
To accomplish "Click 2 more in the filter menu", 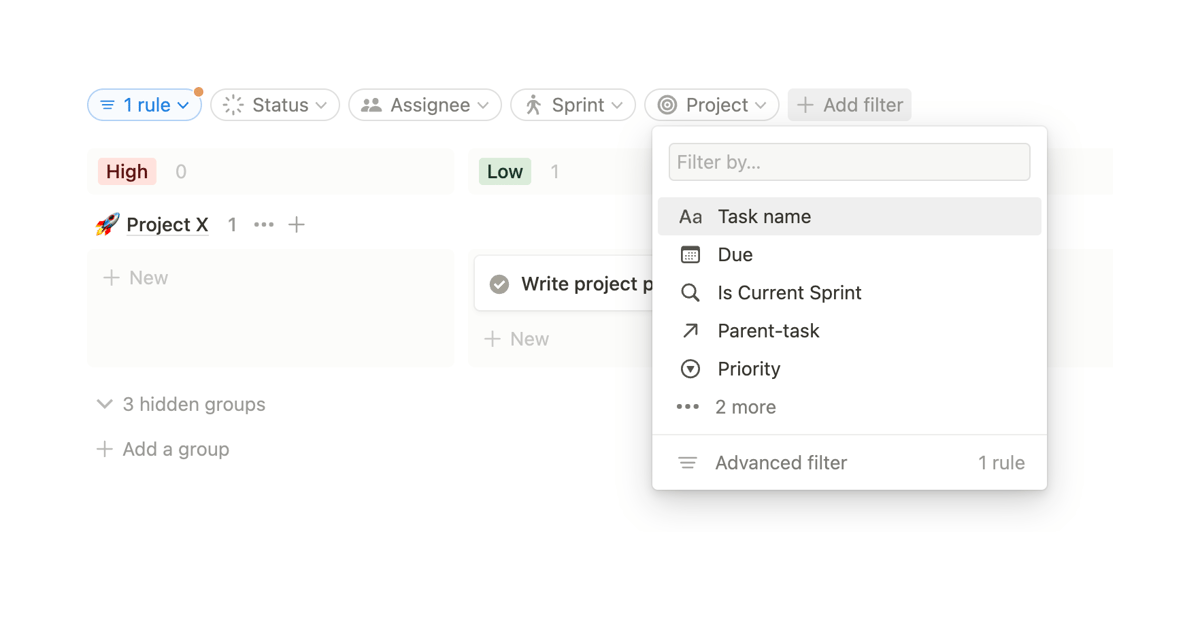I will click(x=745, y=406).
